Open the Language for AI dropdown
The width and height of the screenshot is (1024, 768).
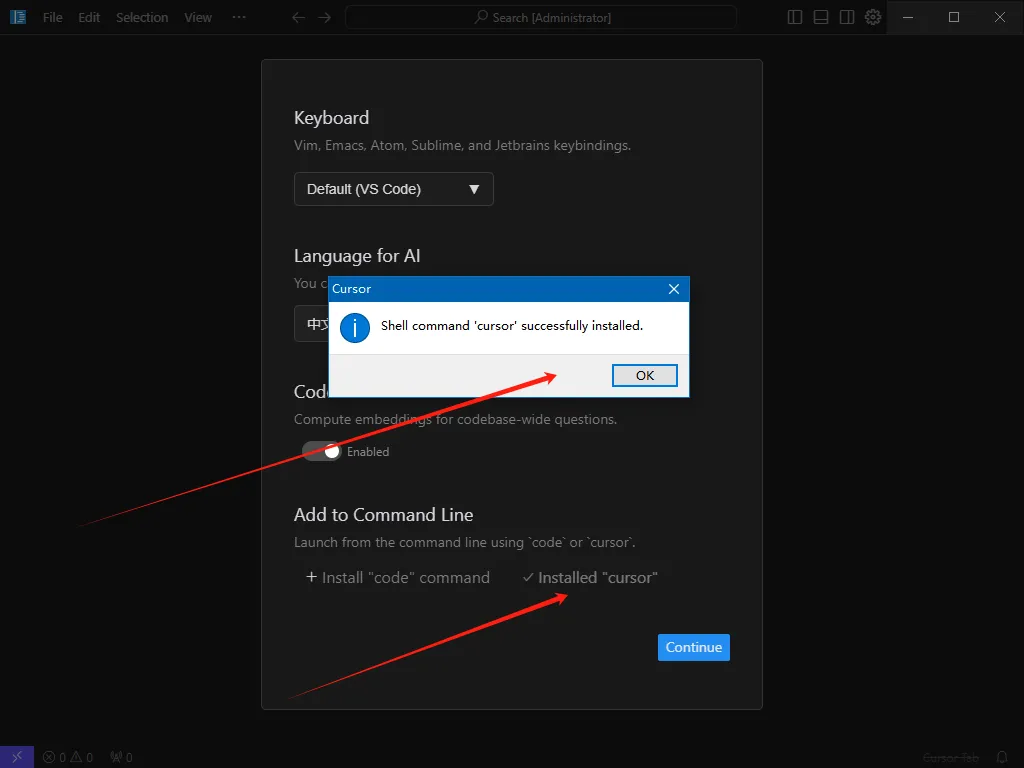click(312, 323)
